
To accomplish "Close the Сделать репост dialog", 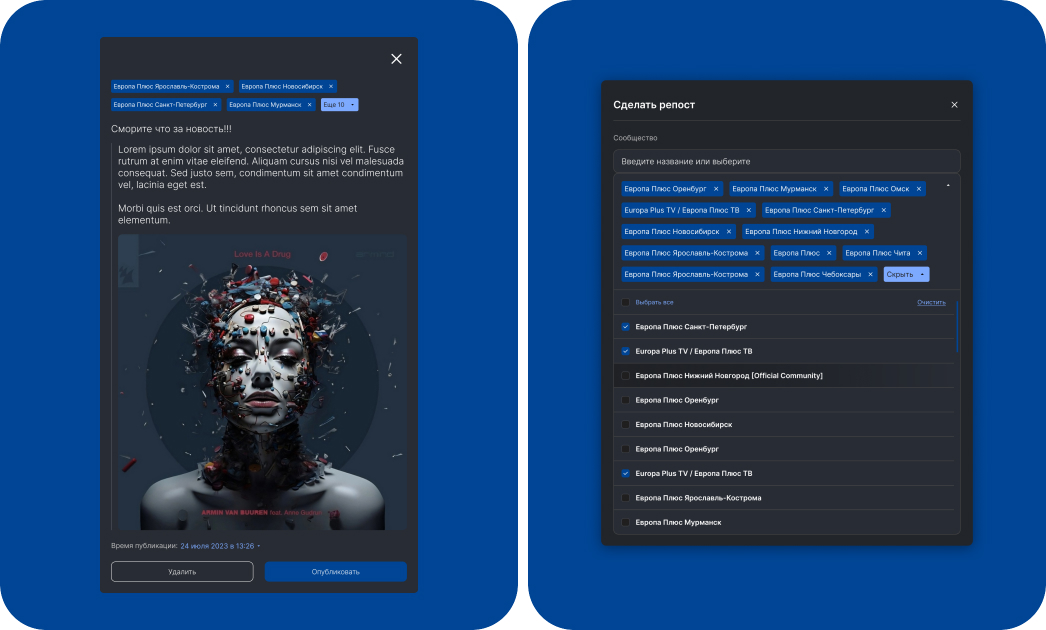I will [x=954, y=105].
